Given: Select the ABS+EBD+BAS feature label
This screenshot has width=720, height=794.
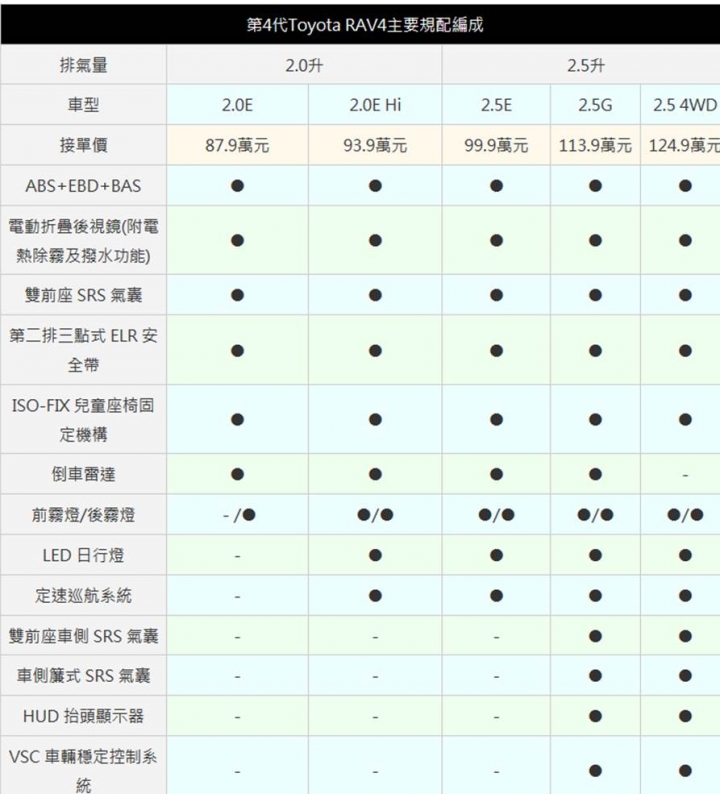Looking at the screenshot, I should tap(84, 186).
